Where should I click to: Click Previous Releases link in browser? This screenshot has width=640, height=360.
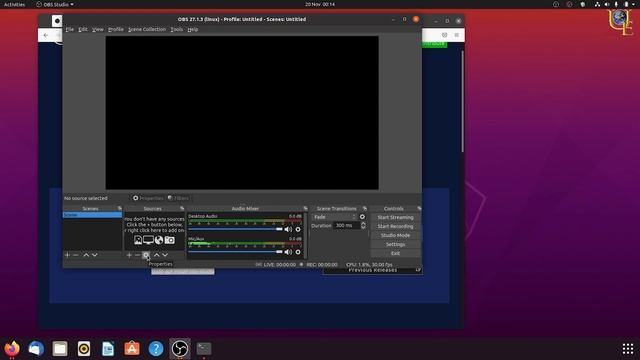pyautogui.click(x=373, y=270)
